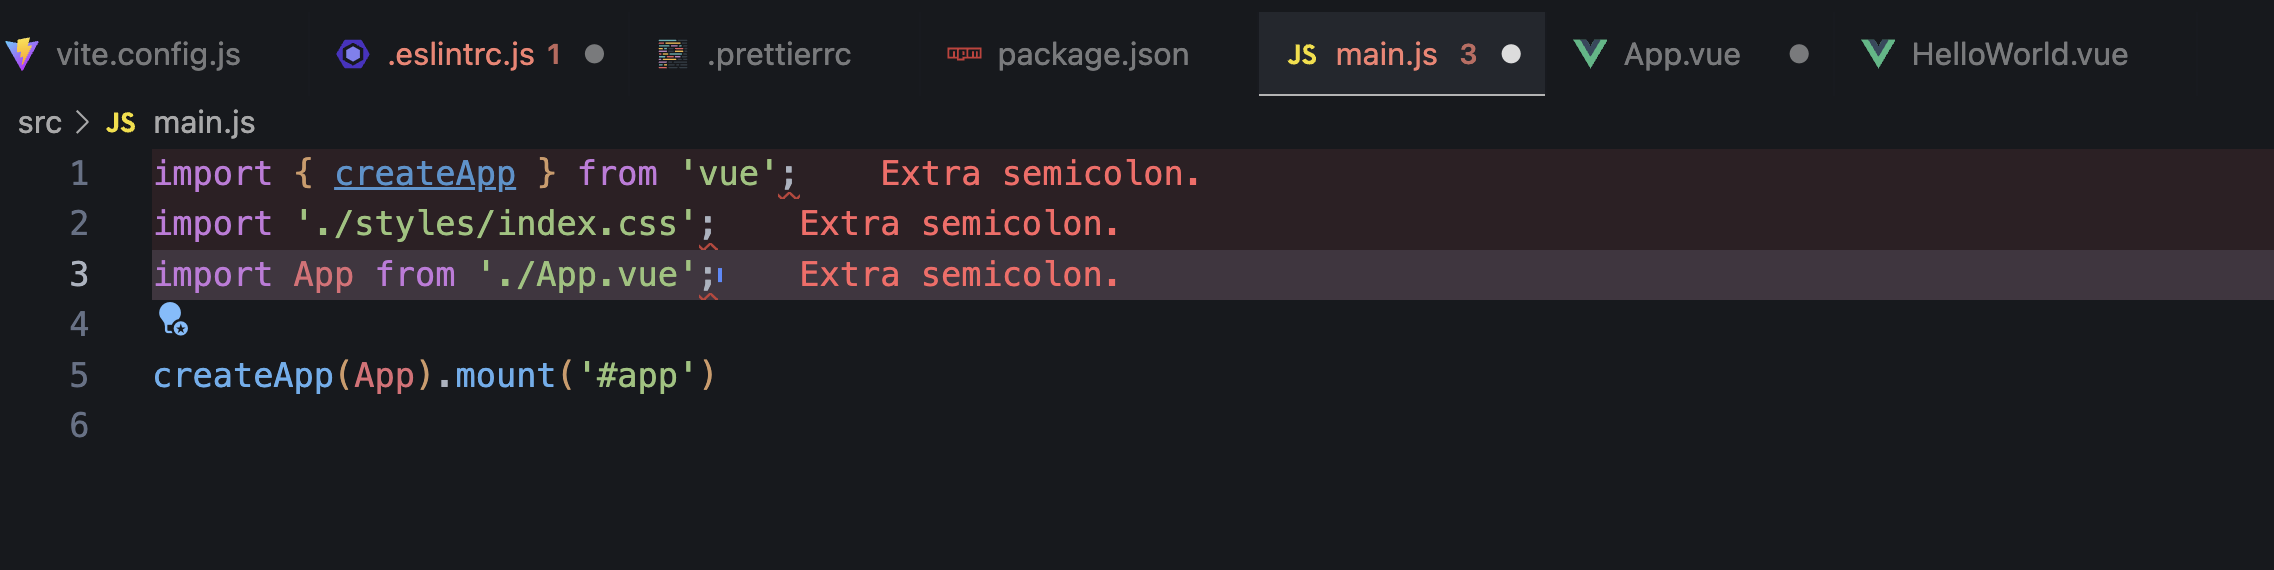This screenshot has height=570, width=2274.
Task: Click the createApp link in line 1
Action: click(425, 174)
